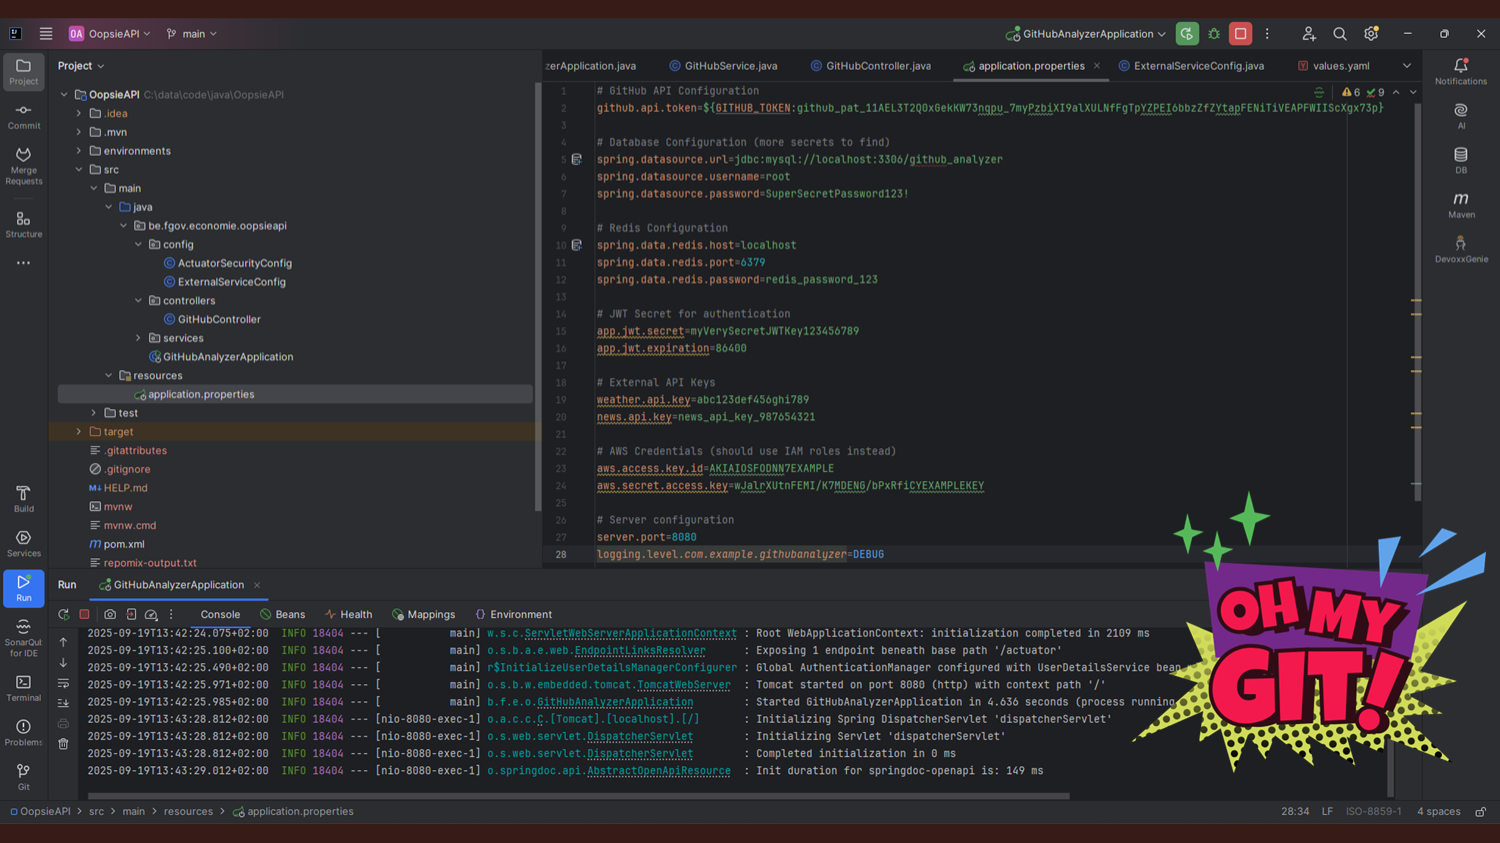The width and height of the screenshot is (1500, 843).
Task: Switch to the Beans tab
Action: 283,615
